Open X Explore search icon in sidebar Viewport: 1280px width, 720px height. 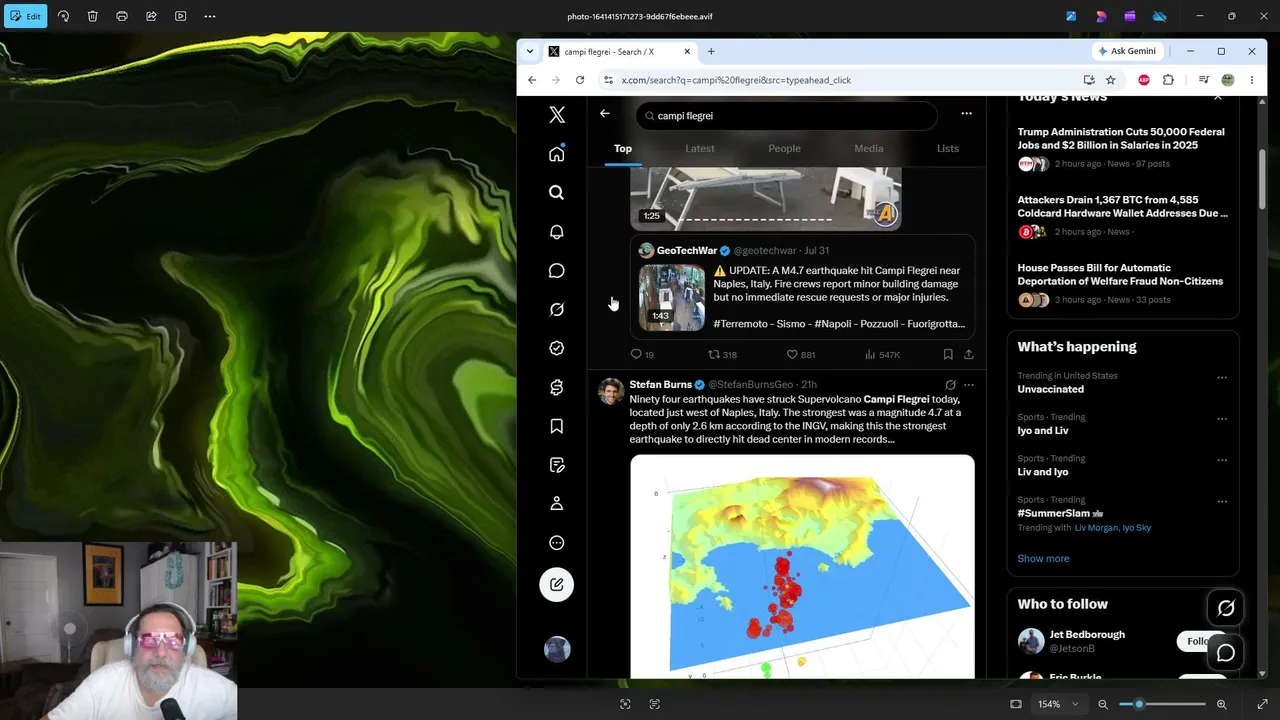pyautogui.click(x=557, y=193)
